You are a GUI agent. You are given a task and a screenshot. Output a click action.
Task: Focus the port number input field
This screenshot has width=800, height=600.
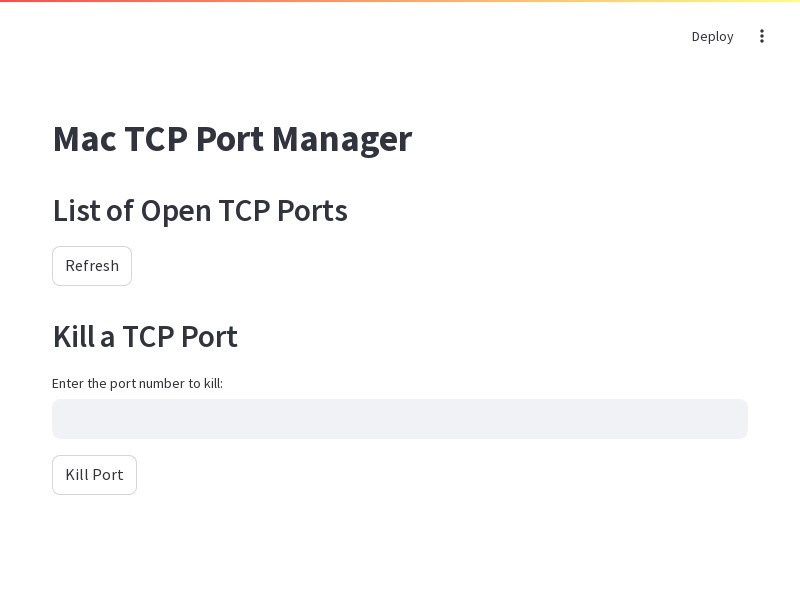tap(400, 419)
